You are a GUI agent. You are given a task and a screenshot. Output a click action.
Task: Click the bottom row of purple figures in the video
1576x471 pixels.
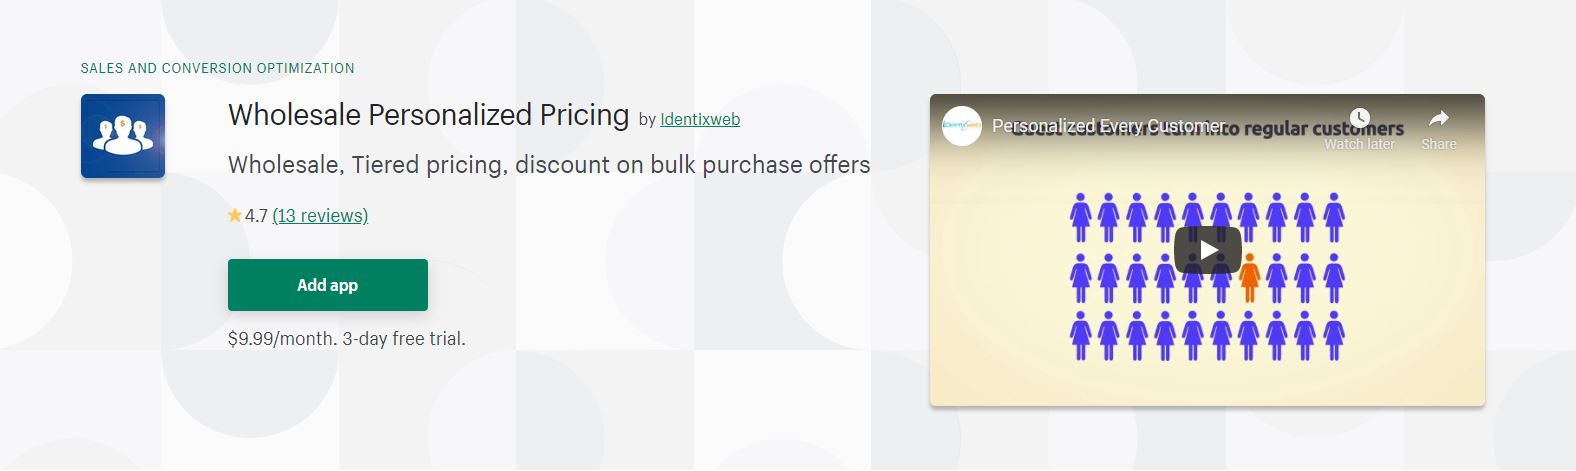(1207, 336)
